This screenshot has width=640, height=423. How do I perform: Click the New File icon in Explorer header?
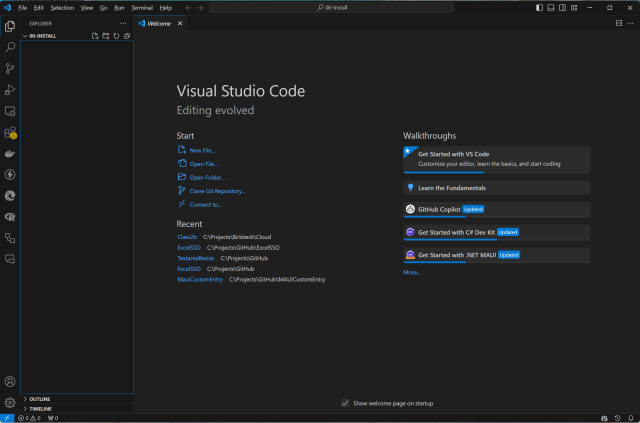tap(95, 36)
